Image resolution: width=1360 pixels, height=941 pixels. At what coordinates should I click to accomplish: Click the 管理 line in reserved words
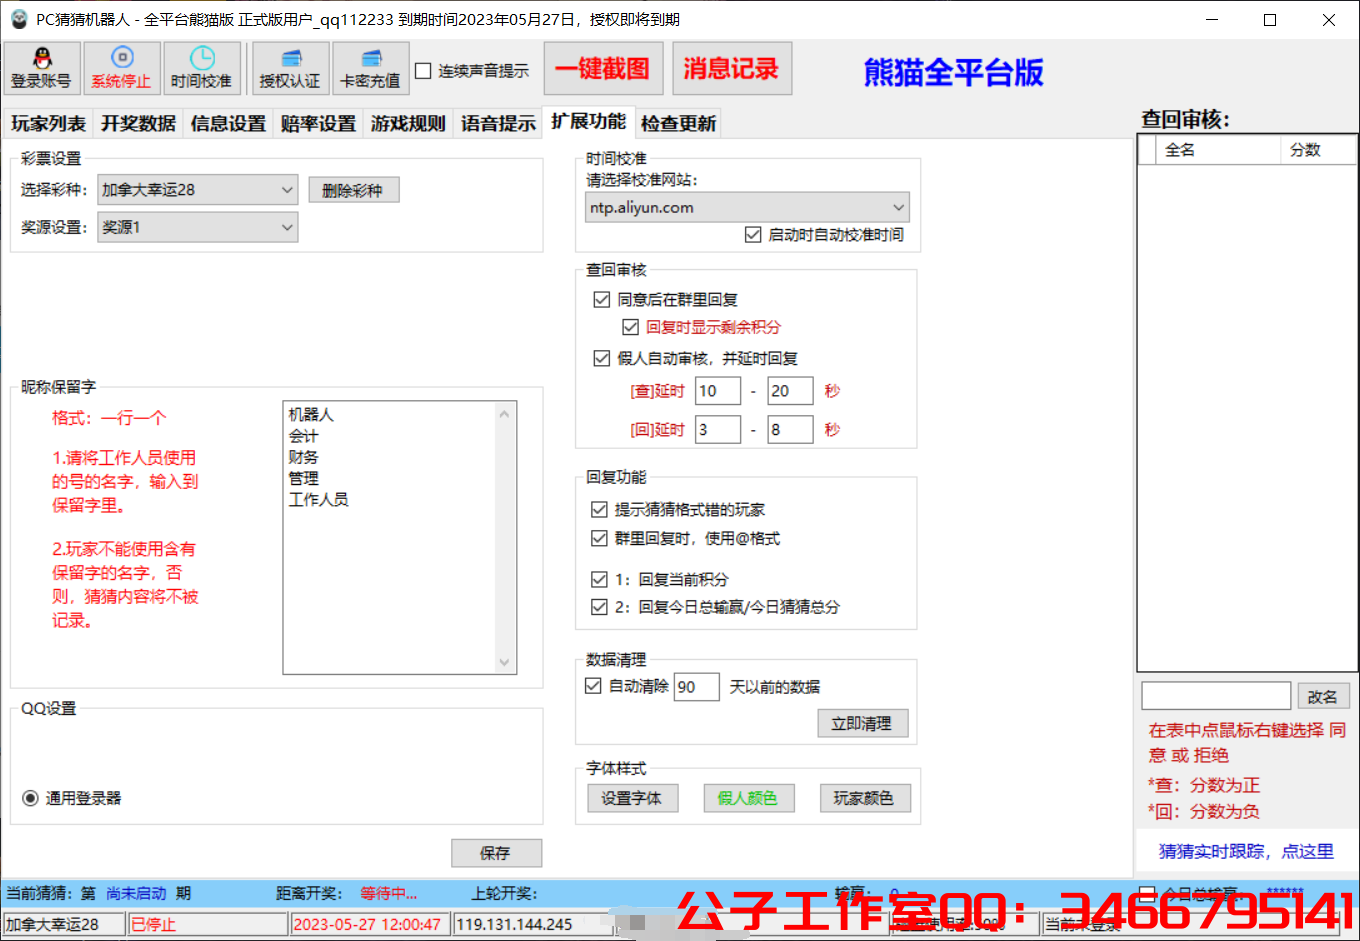click(x=303, y=478)
